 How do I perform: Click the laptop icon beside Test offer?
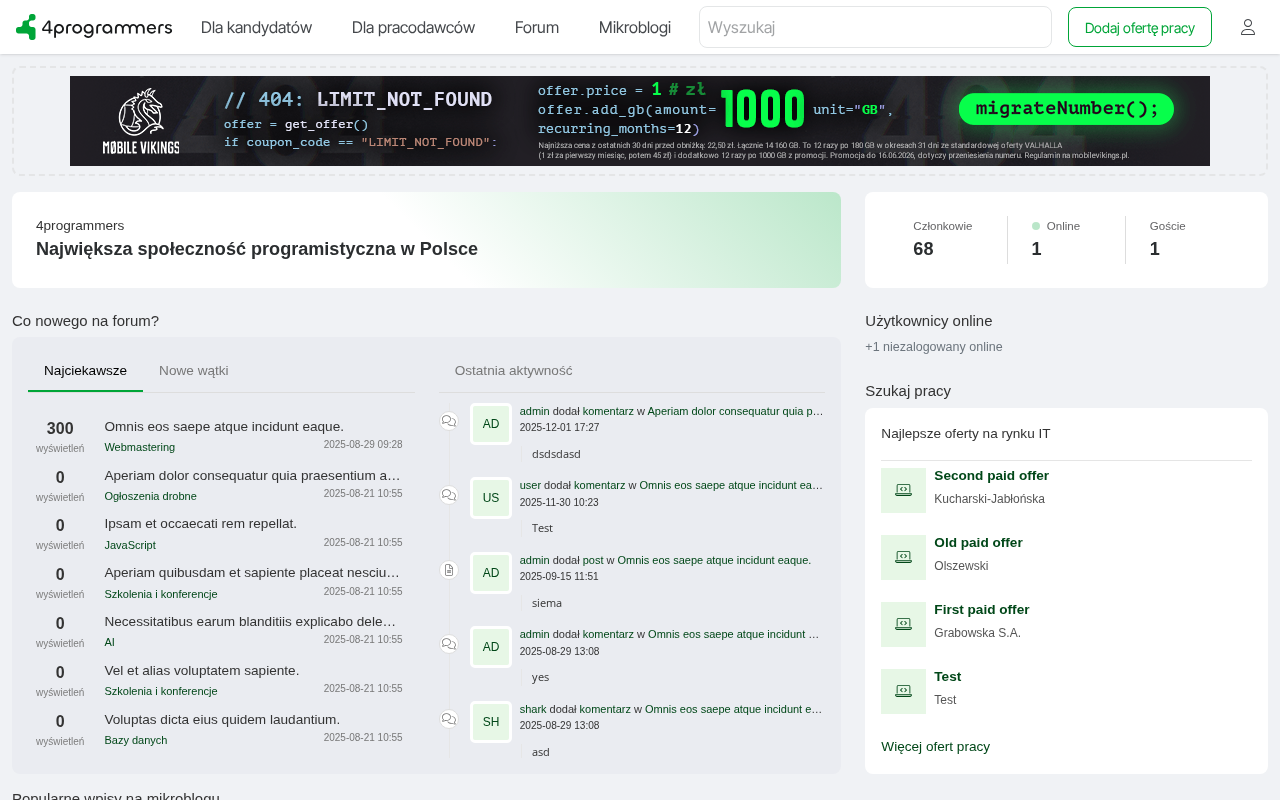point(903,691)
